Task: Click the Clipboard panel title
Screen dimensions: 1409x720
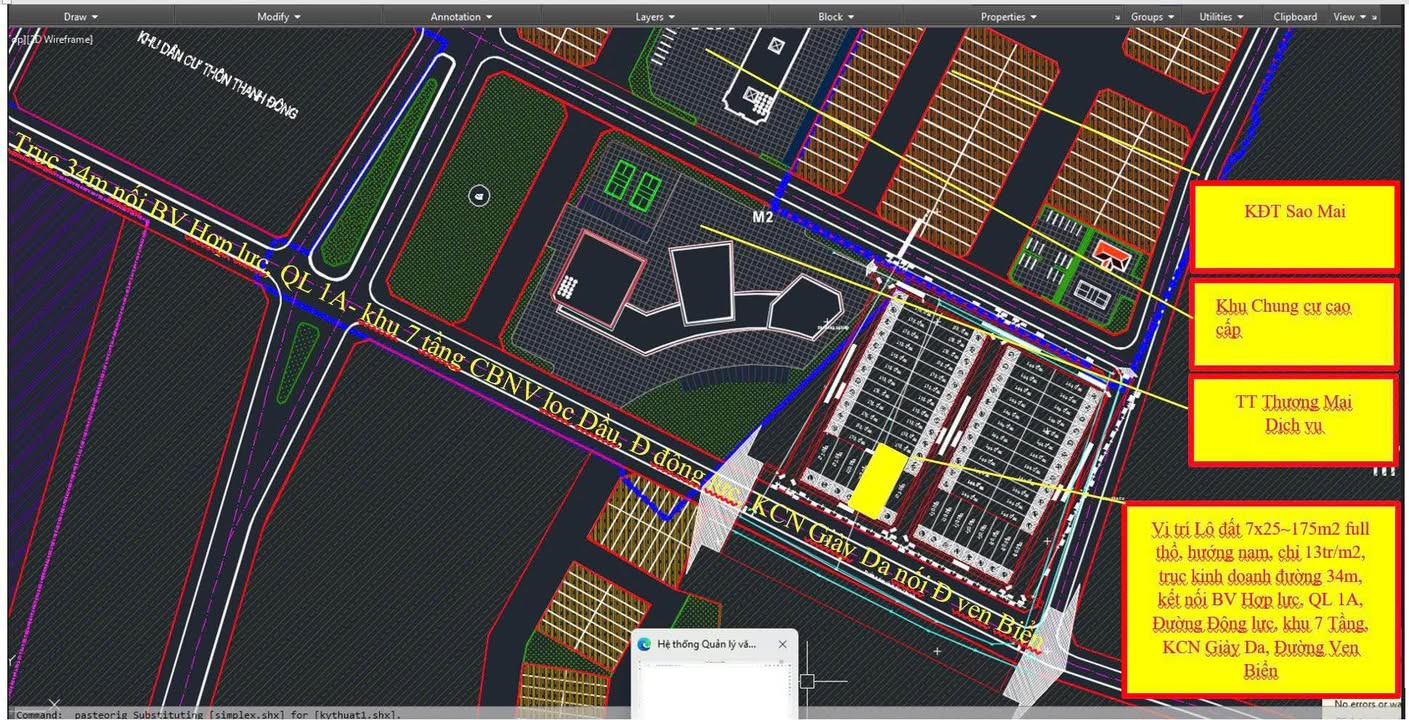Action: 1295,17
